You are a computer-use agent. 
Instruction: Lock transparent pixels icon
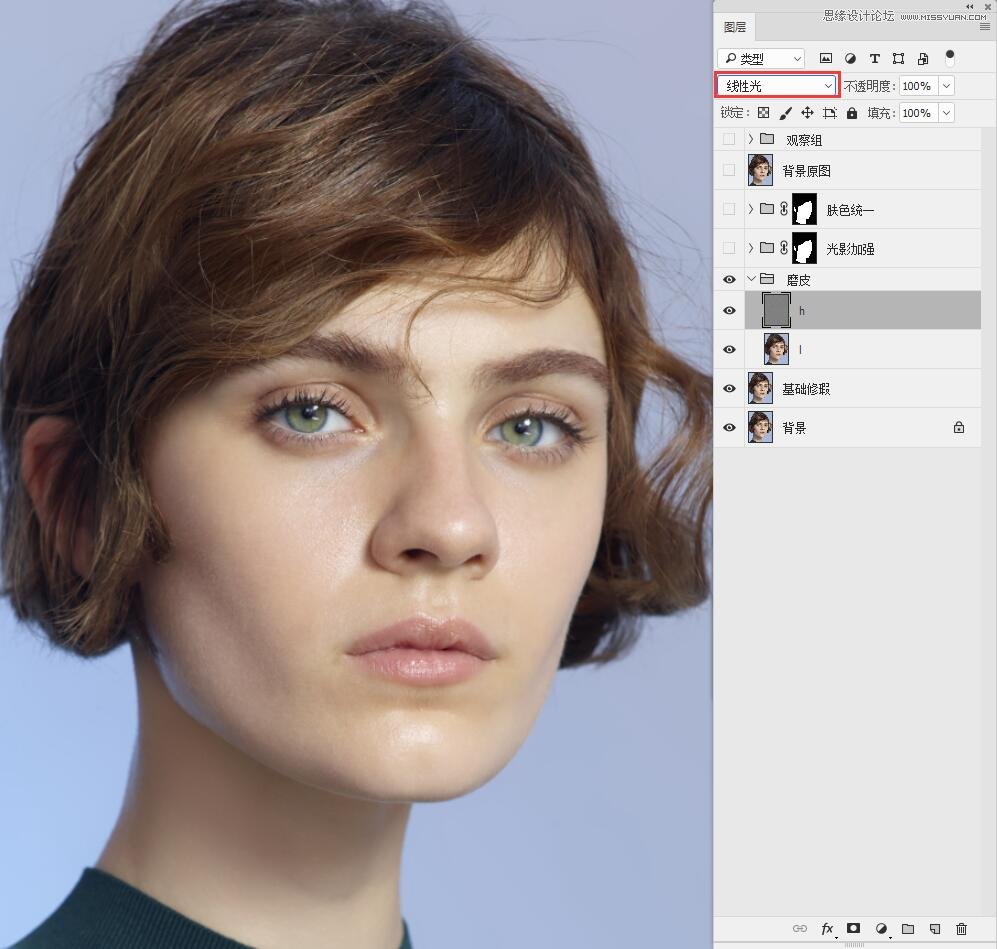[x=764, y=113]
